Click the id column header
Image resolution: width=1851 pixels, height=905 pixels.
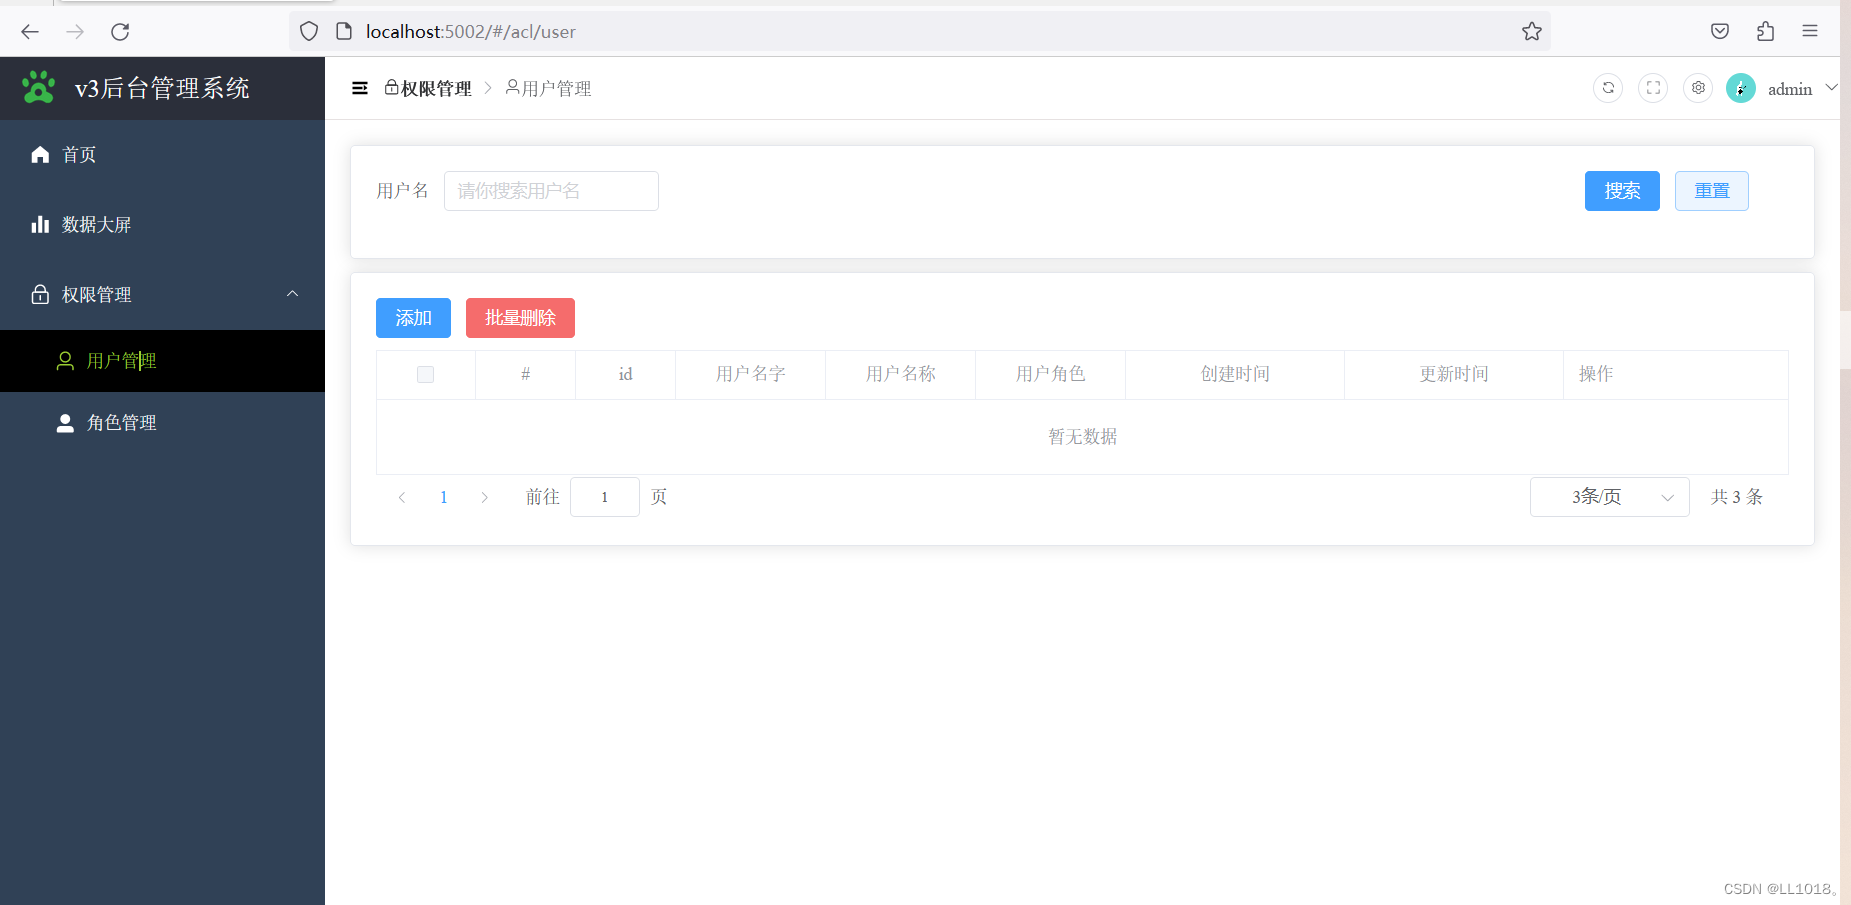[625, 374]
